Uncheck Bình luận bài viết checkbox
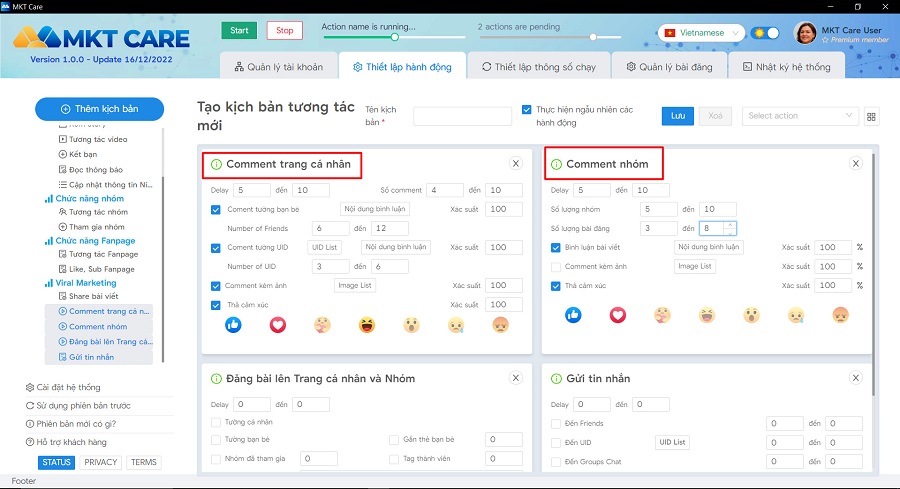Viewport: 900px width, 489px height. tap(556, 247)
